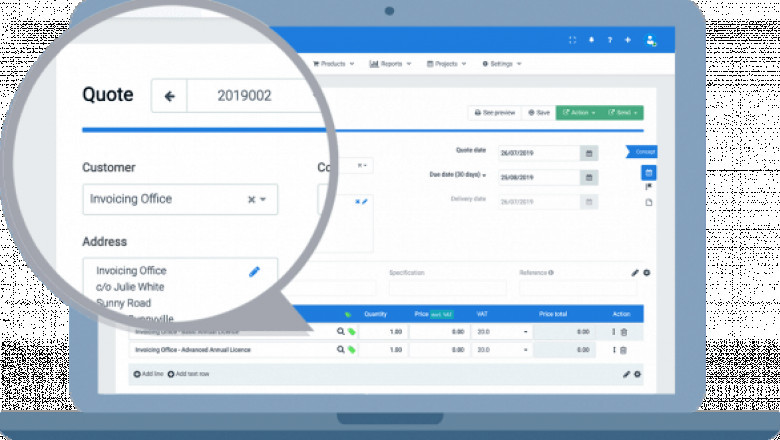Toggle fullscreen mode icon in top bar
Screen dimensions: 780x440
[x=572, y=40]
